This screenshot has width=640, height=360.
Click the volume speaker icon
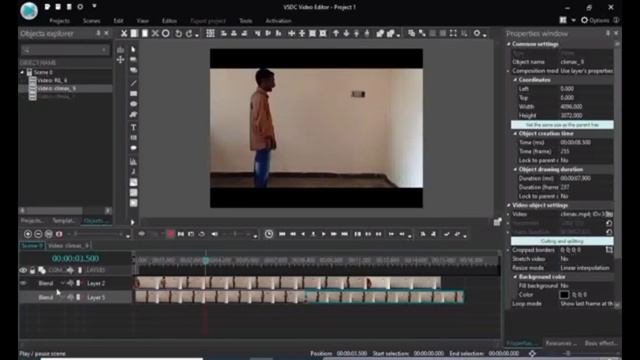click(214, 234)
